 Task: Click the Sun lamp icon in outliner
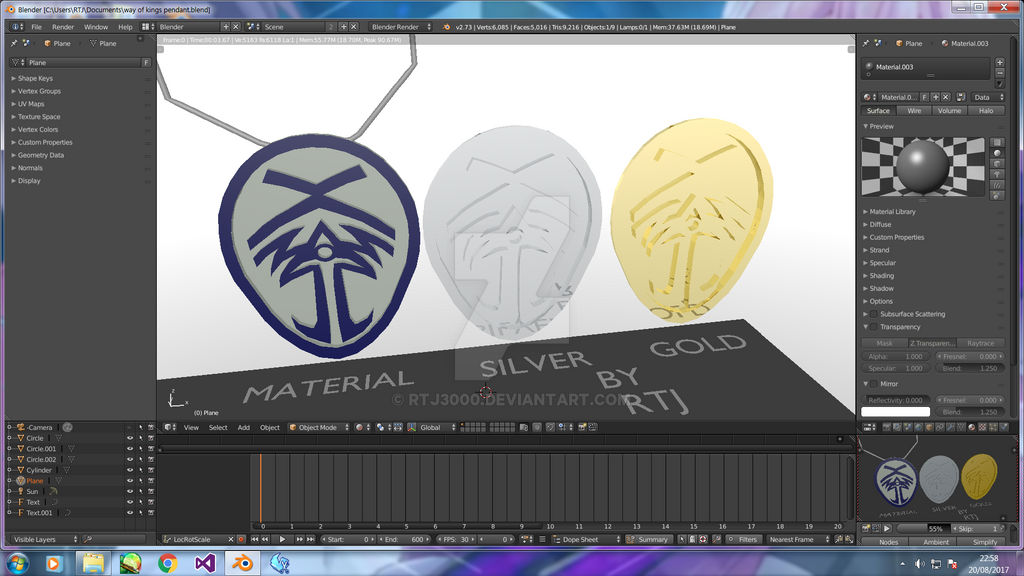coord(21,491)
